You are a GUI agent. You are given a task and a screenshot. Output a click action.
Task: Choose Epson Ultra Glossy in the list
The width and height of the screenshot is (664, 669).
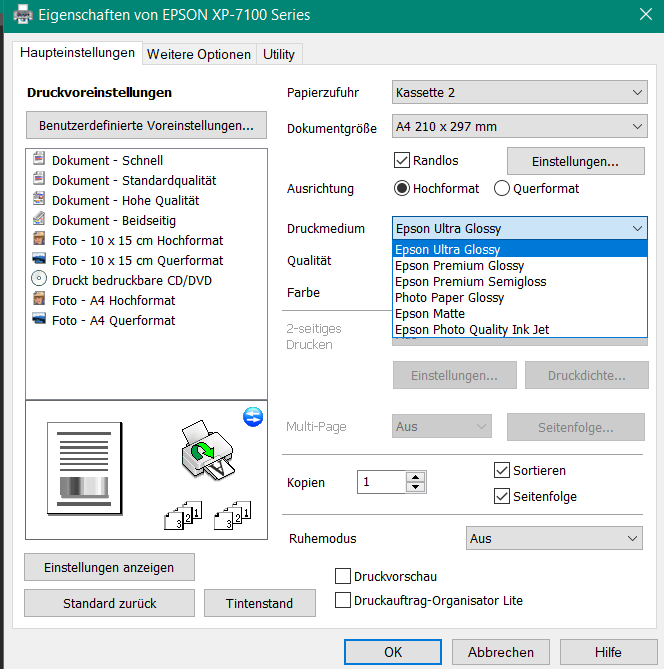tap(519, 249)
